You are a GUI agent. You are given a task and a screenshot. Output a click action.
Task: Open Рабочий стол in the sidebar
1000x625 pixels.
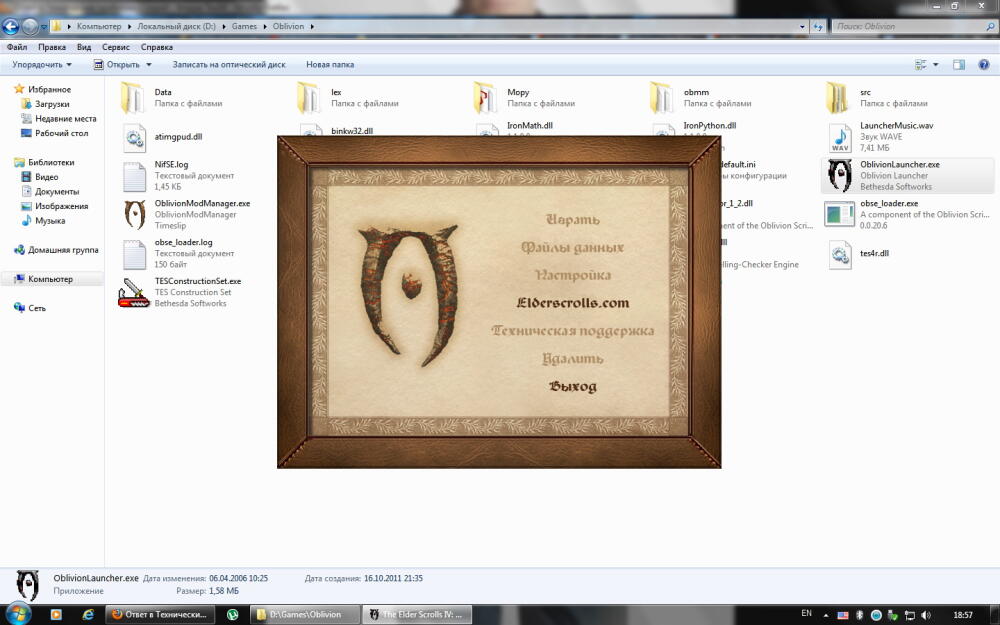[61, 133]
